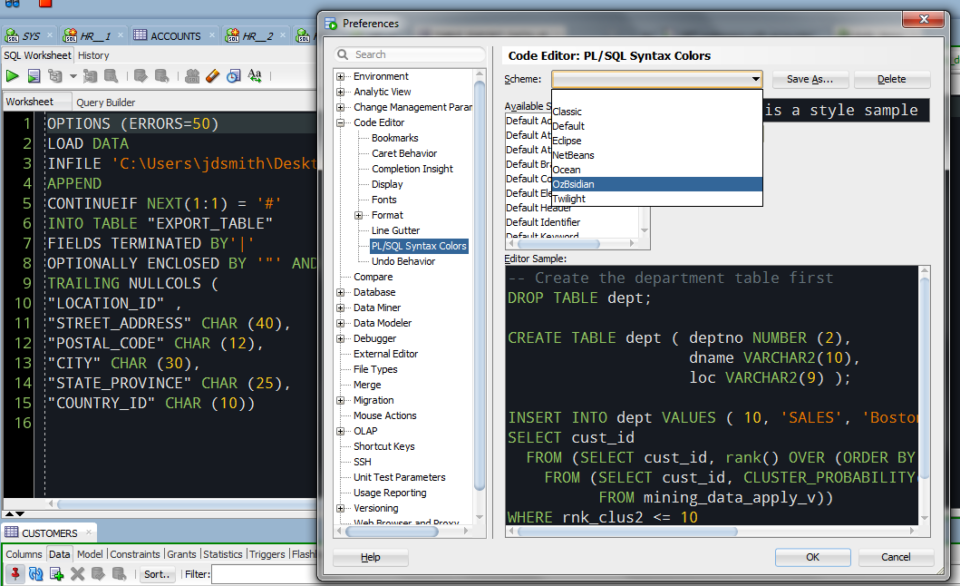960x586 pixels.
Task: Click the Commit icon in worksheet toolbar
Action: (140, 77)
